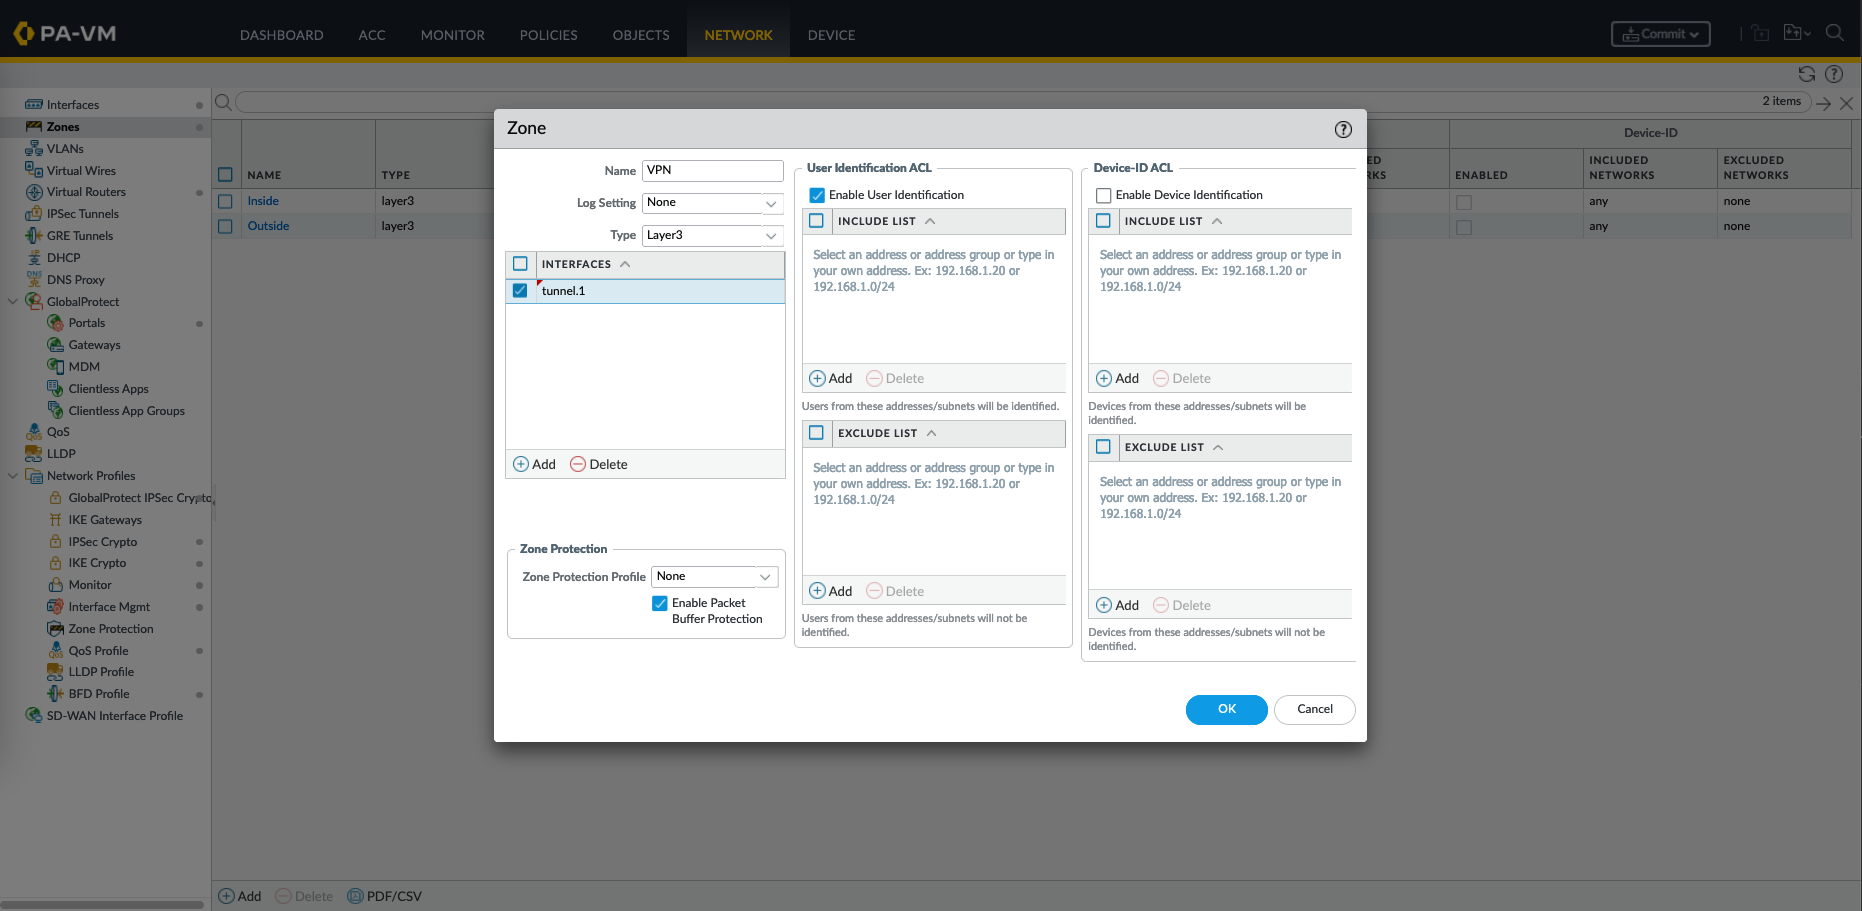Viewport: 1862px width, 911px height.
Task: Check Enable Device Identification checkbox
Action: point(1104,195)
